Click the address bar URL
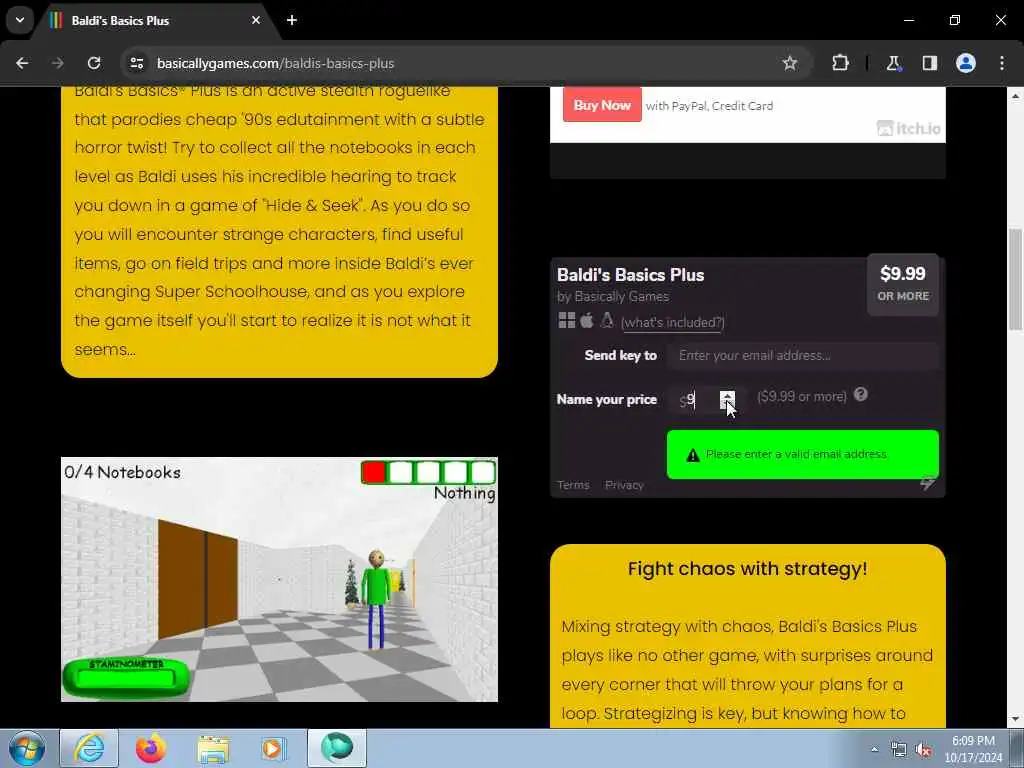 point(275,63)
